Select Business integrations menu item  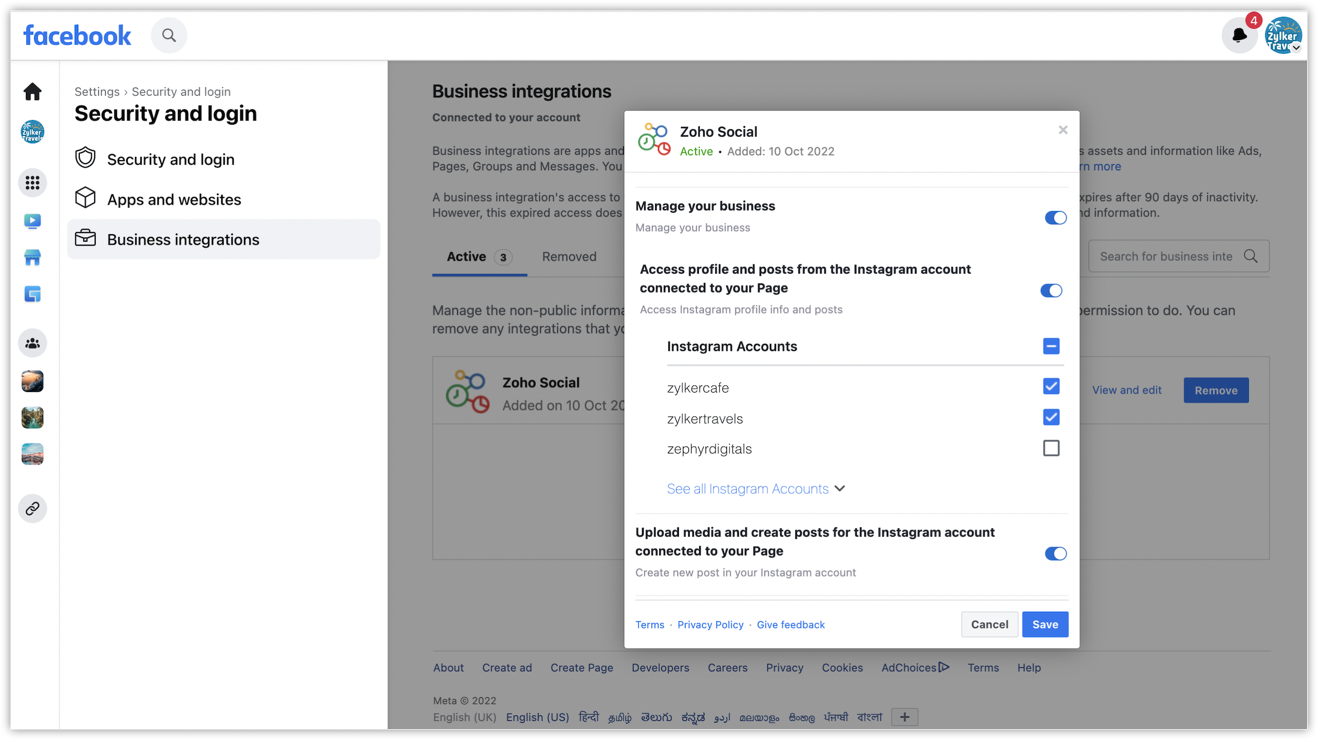(223, 239)
